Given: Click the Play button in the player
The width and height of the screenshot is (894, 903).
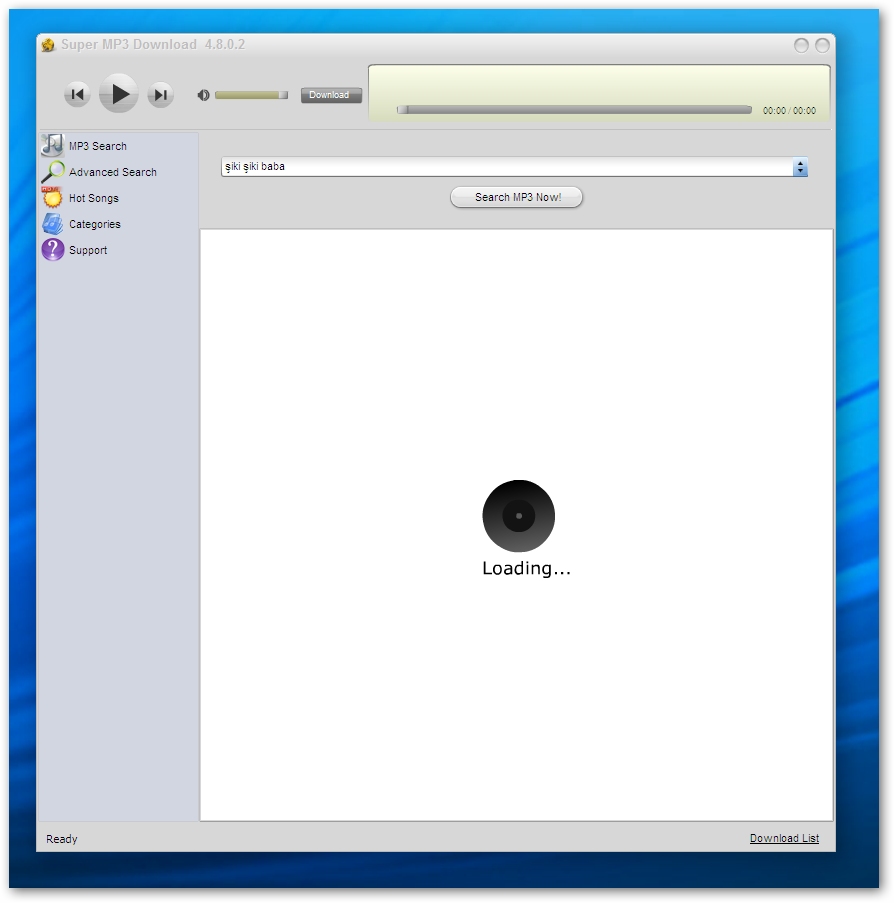Looking at the screenshot, I should tap(119, 94).
